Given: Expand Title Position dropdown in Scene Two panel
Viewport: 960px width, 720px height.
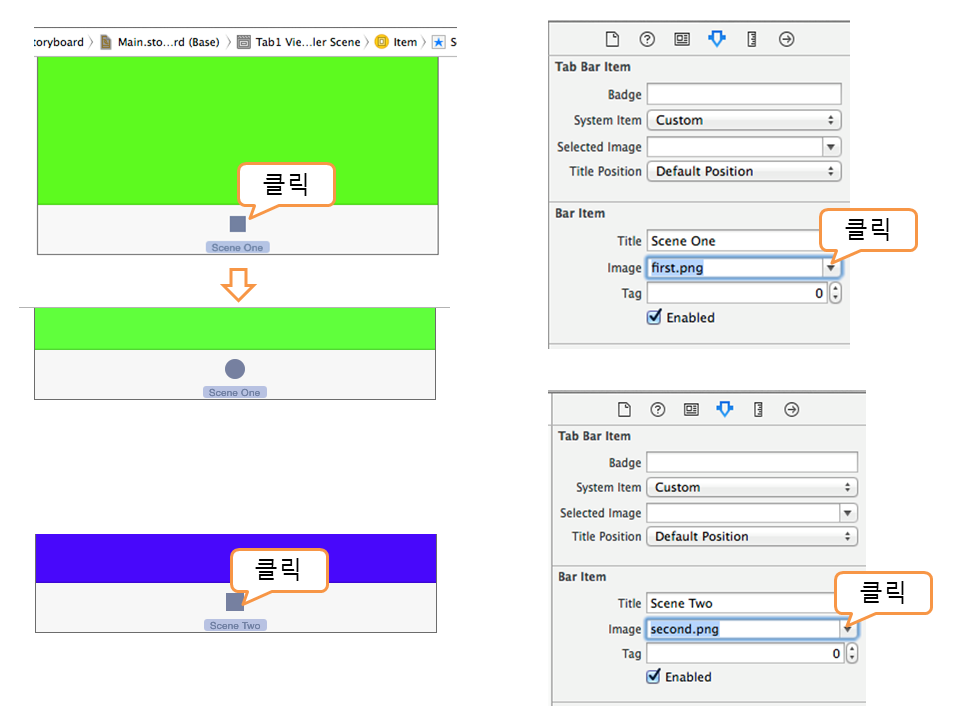Looking at the screenshot, I should pyautogui.click(x=753, y=537).
